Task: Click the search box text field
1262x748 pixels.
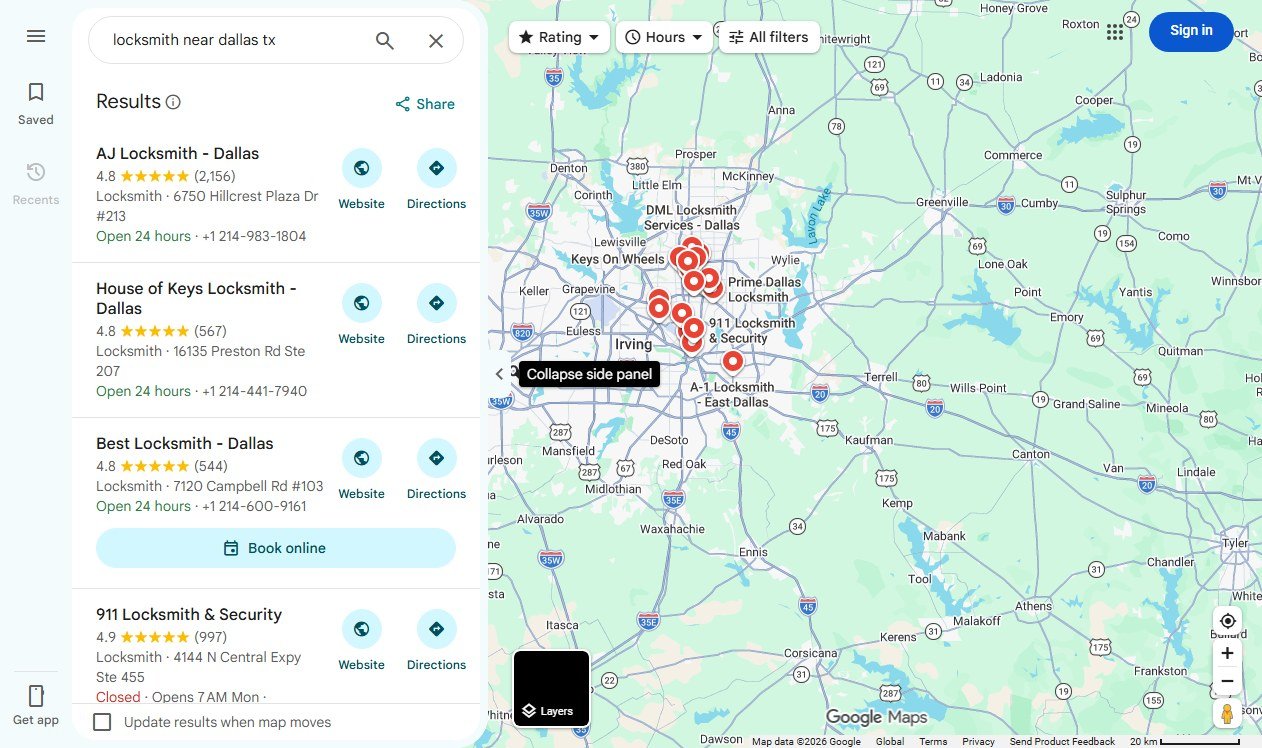Action: pos(235,41)
